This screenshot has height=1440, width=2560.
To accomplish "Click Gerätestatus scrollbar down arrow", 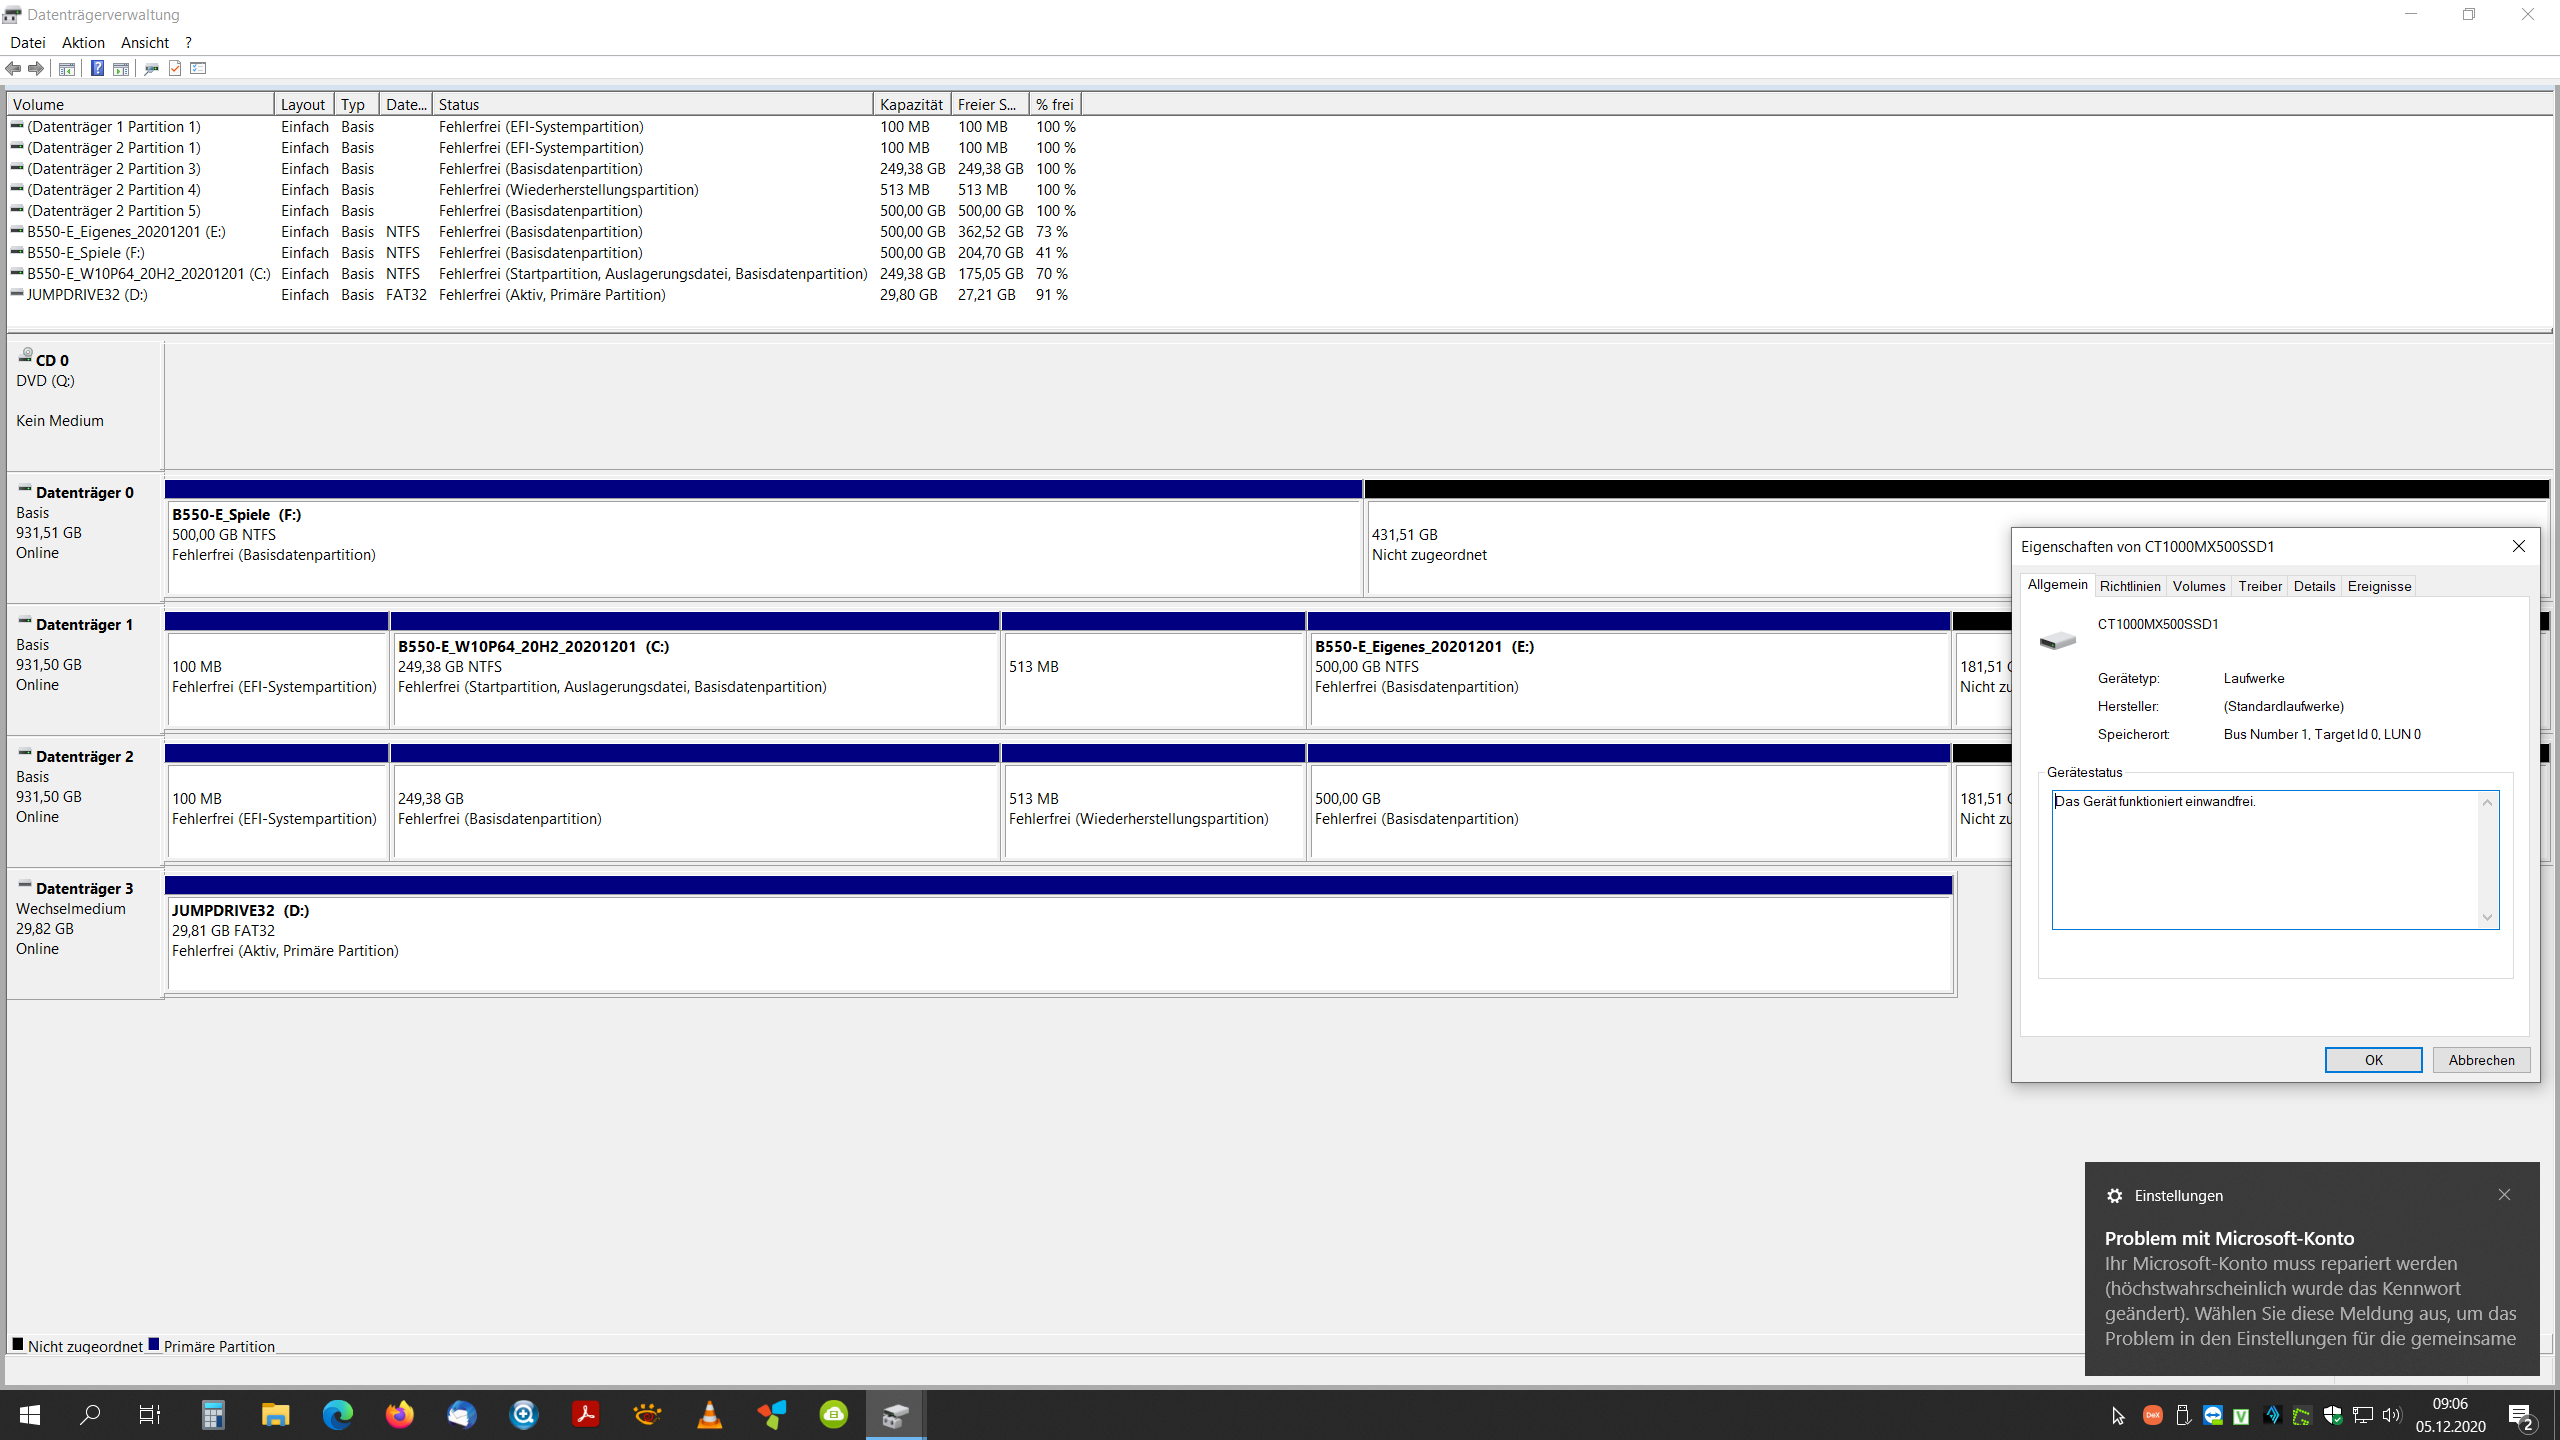I will (x=2487, y=918).
